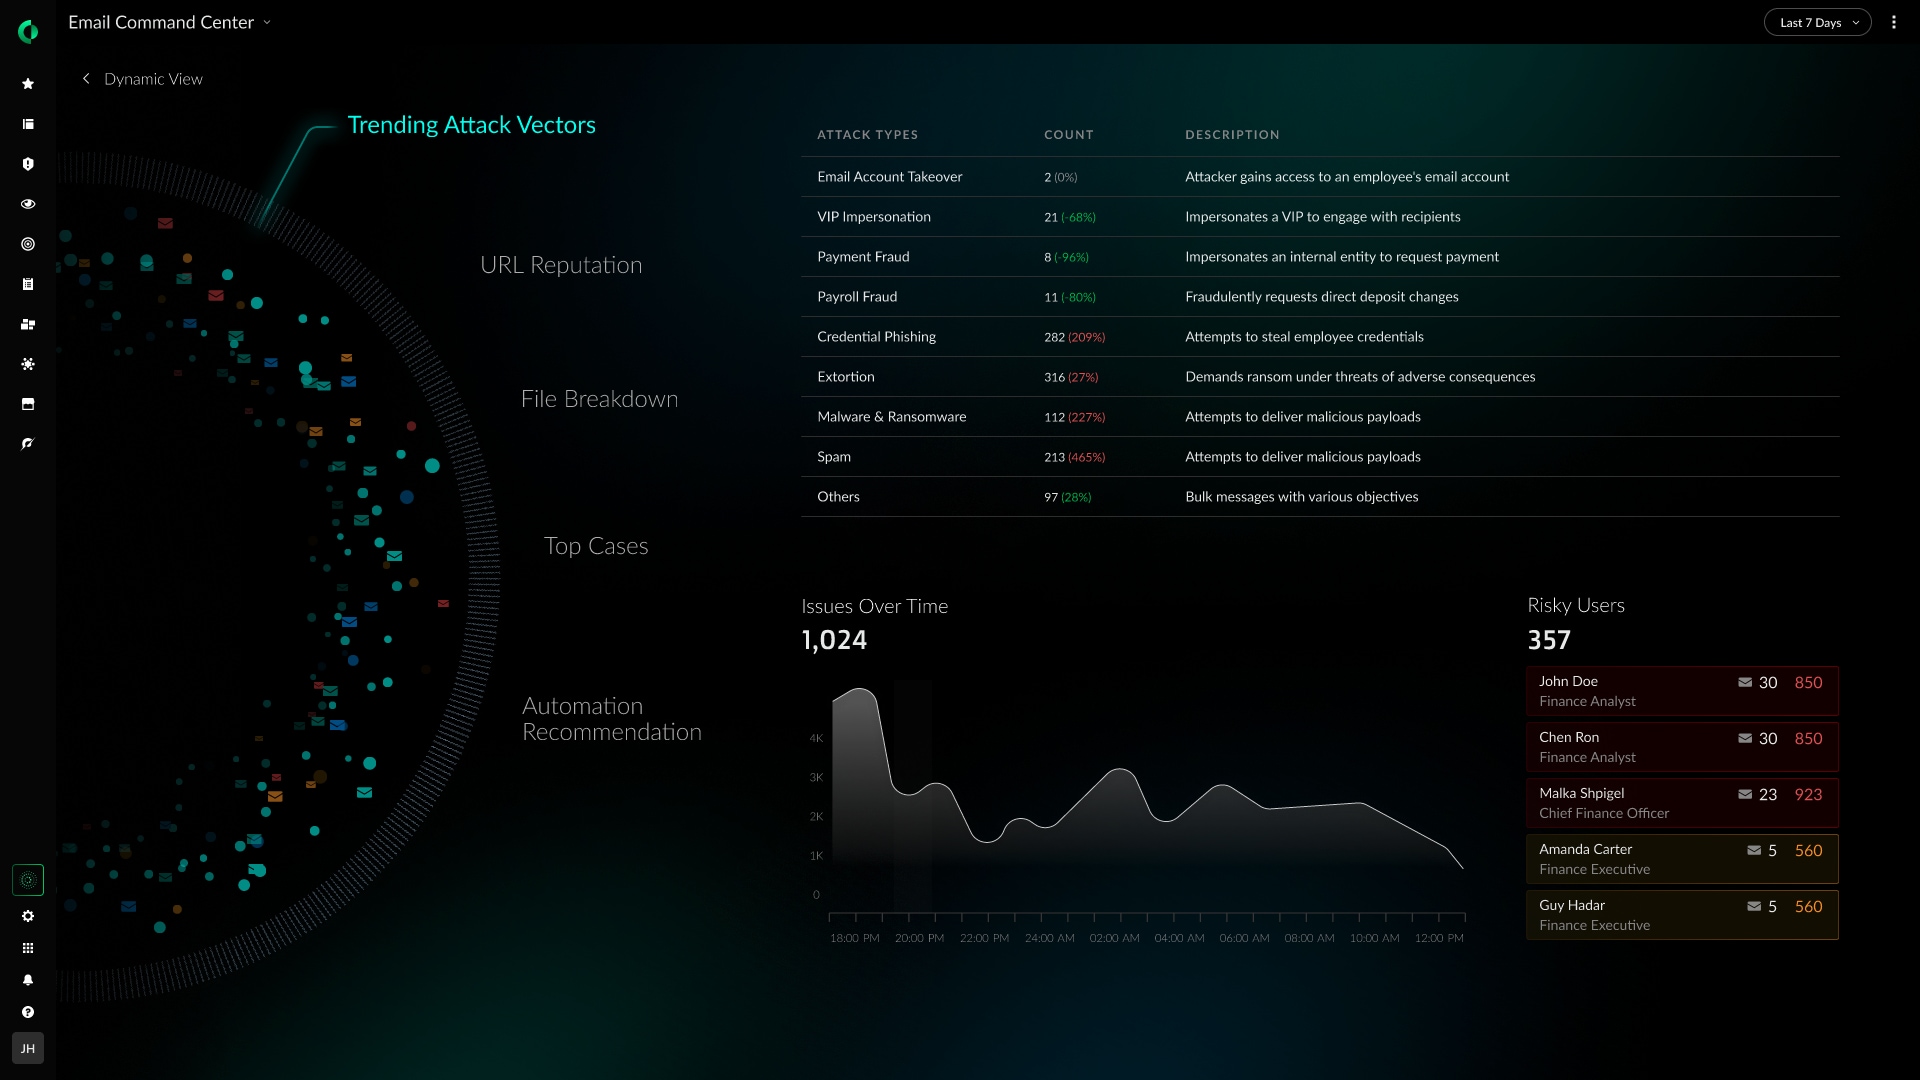Select the VIP Impersonation row

coord(1320,217)
